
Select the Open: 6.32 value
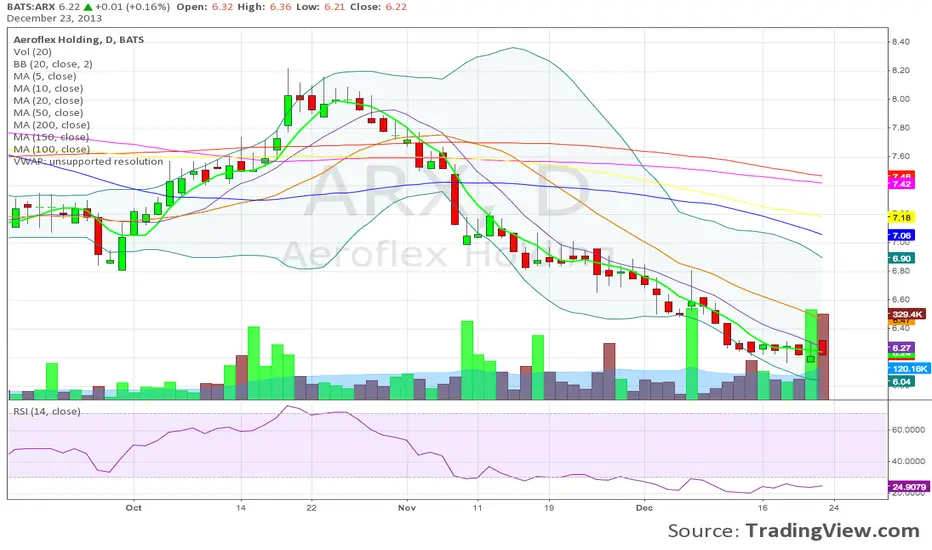[x=204, y=7]
